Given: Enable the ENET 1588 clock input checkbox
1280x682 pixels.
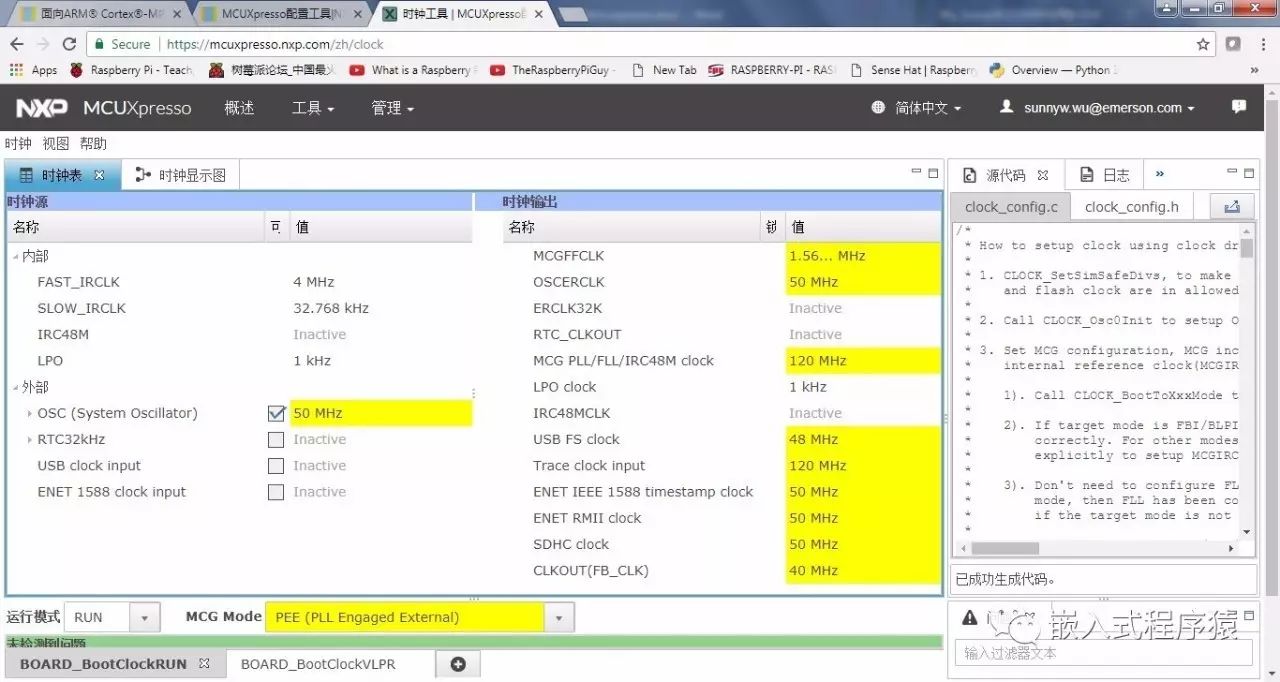Looking at the screenshot, I should coord(276,492).
